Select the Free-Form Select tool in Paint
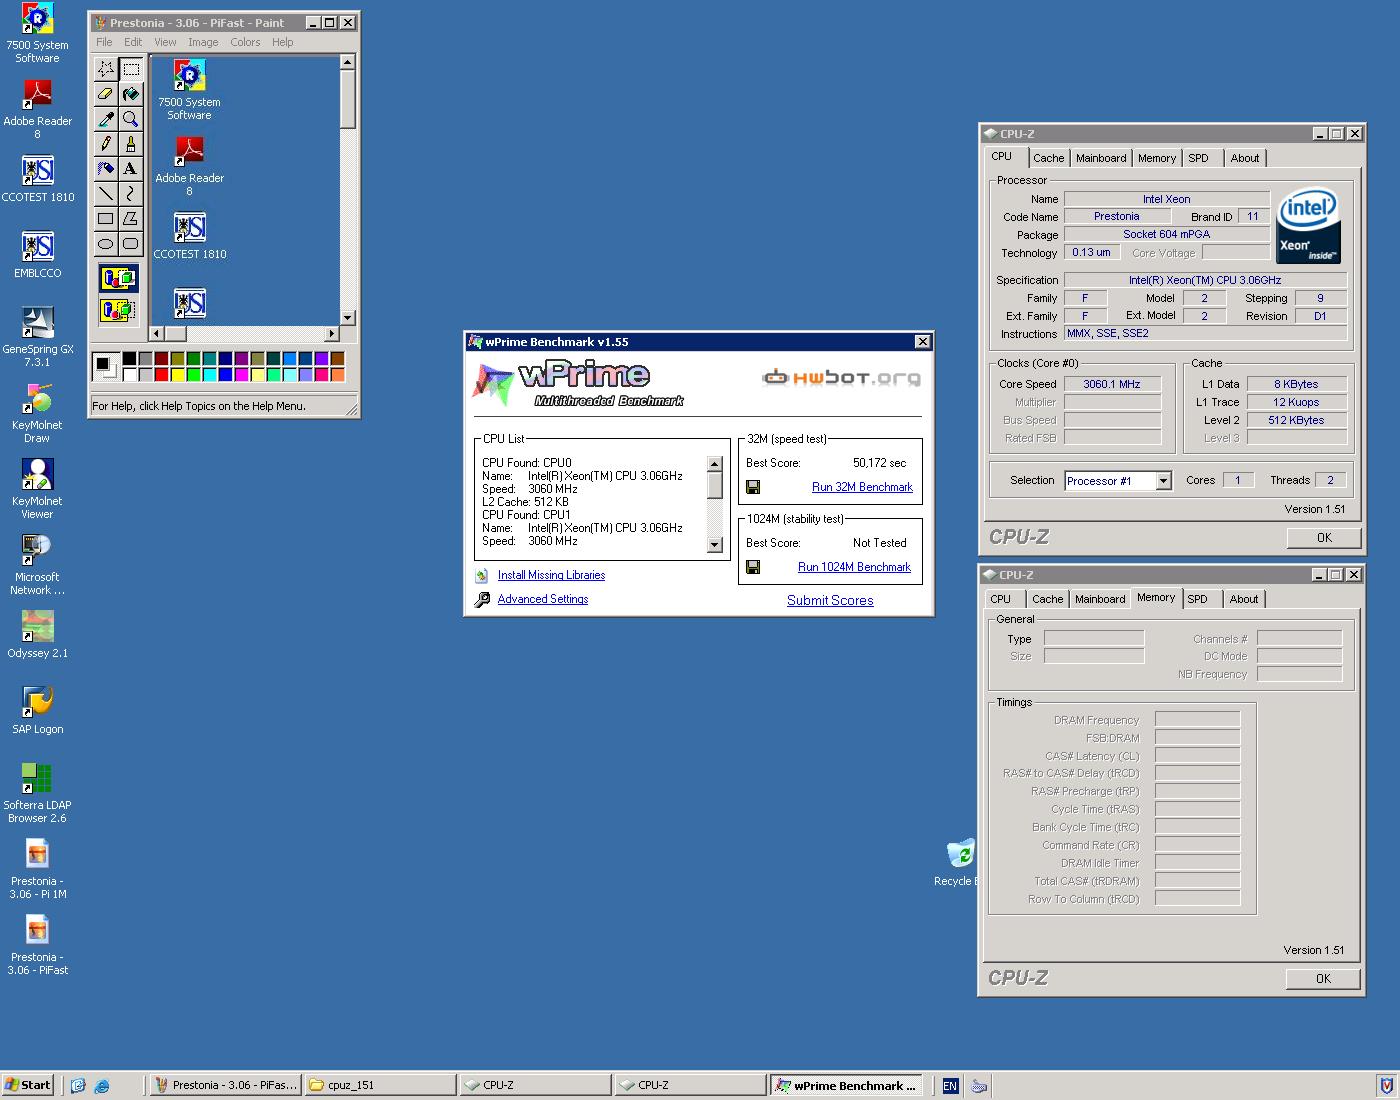Screen dimensions: 1400x1100 (105, 69)
